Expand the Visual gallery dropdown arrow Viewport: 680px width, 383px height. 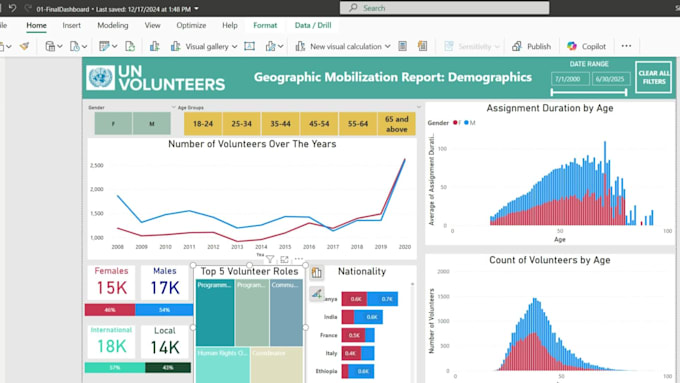pos(235,46)
